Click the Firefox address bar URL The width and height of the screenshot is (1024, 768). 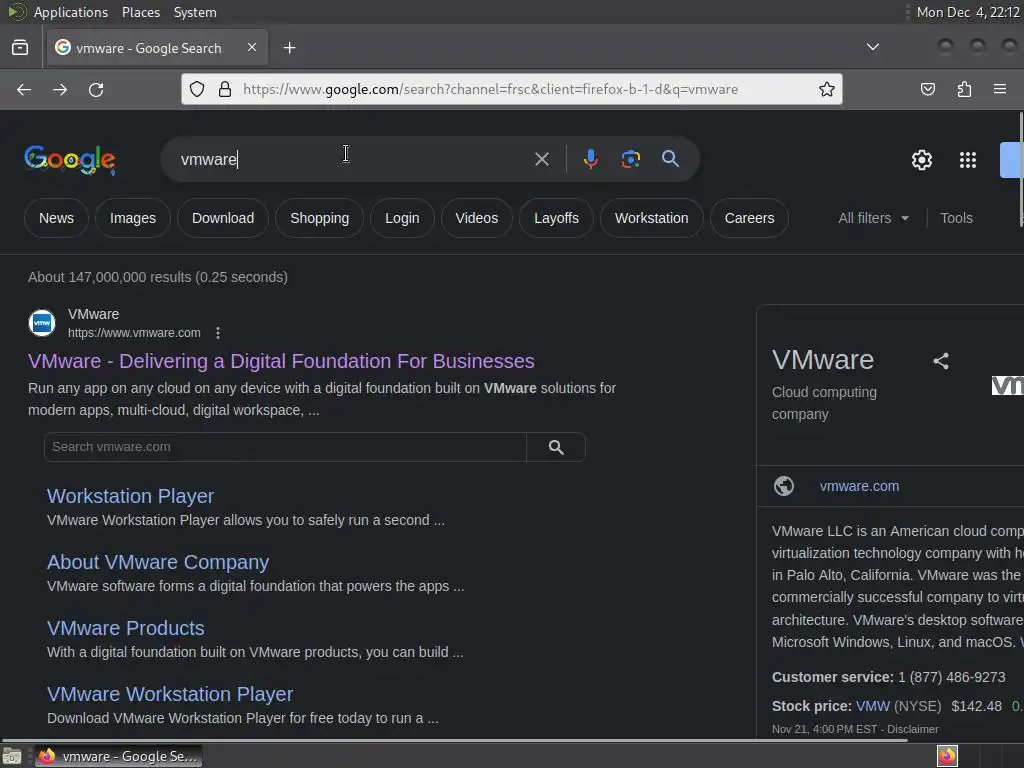tap(490, 89)
